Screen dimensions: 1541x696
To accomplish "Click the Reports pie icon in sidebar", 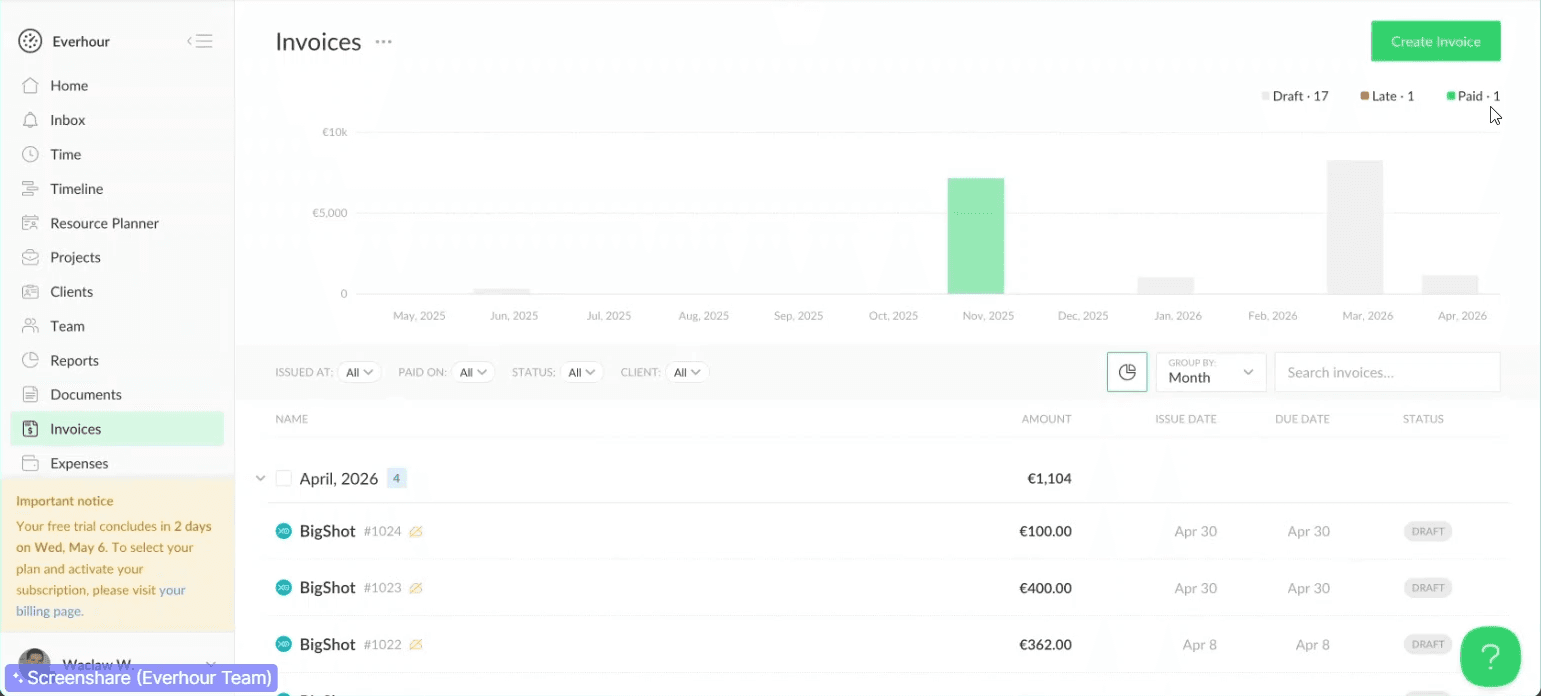I will pyautogui.click(x=30, y=360).
